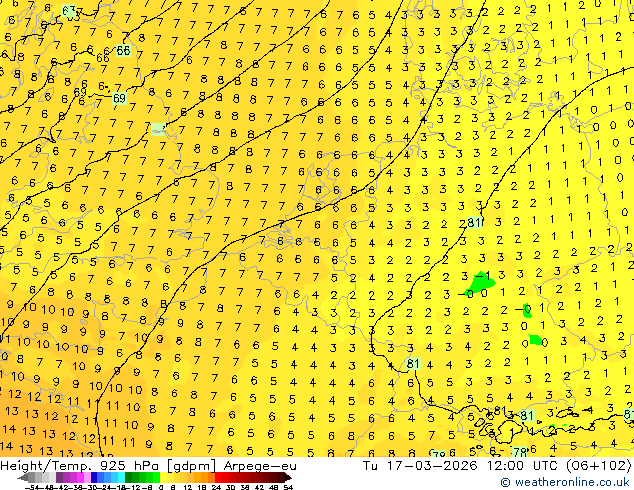
Task: Click the '54' value at scale's right end
Action: [288, 487]
